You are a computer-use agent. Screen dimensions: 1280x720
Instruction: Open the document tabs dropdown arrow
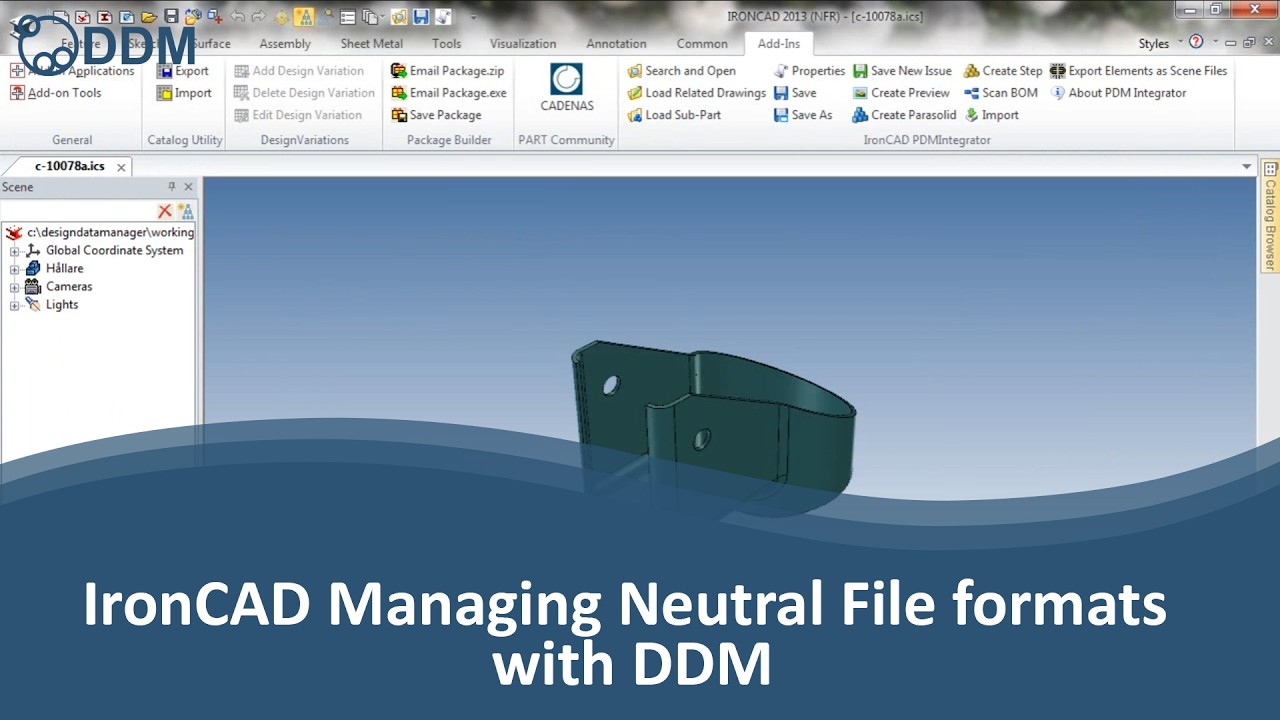click(x=1247, y=167)
